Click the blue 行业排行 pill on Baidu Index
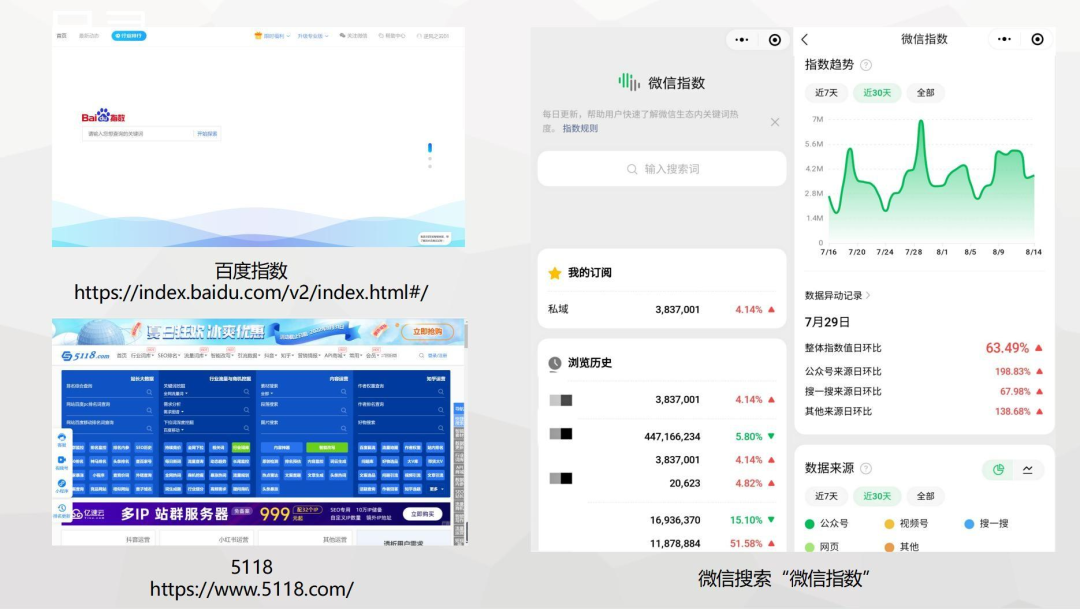The height and width of the screenshot is (609, 1080). (129, 36)
